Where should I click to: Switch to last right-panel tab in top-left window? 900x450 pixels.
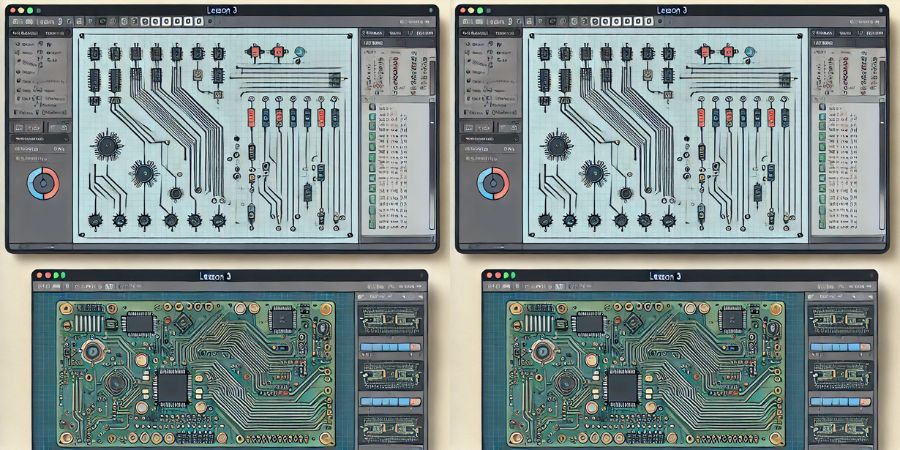(425, 33)
